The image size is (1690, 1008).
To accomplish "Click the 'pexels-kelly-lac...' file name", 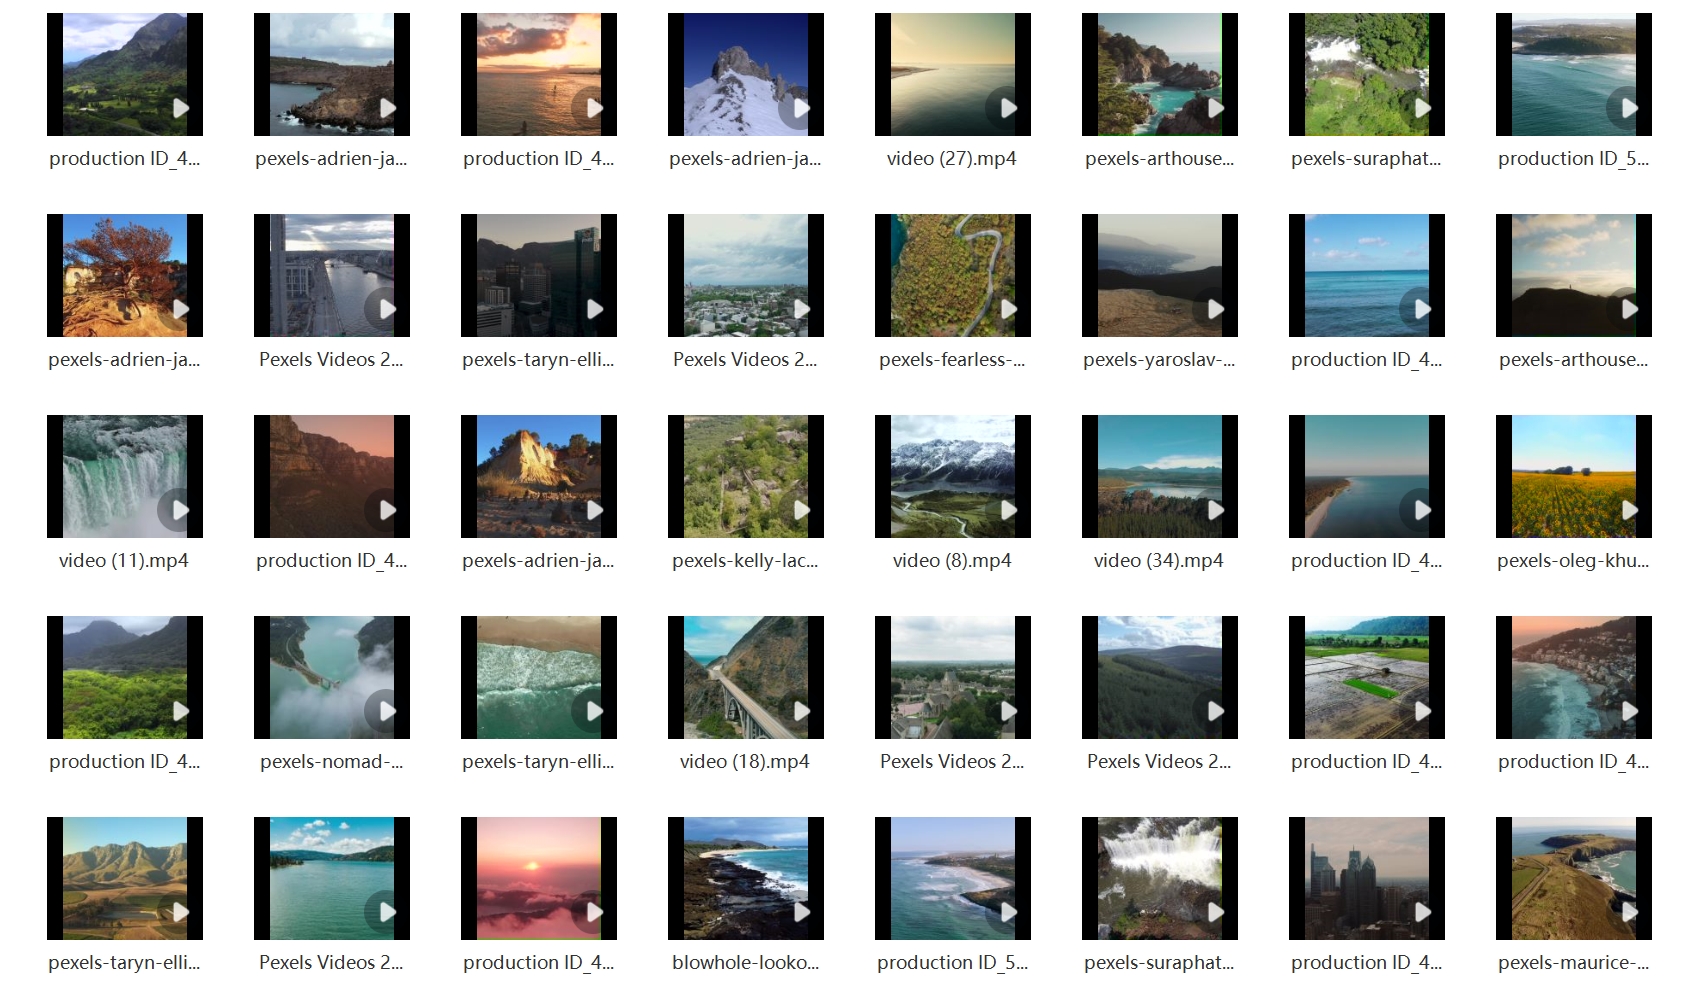I will pyautogui.click(x=746, y=561).
